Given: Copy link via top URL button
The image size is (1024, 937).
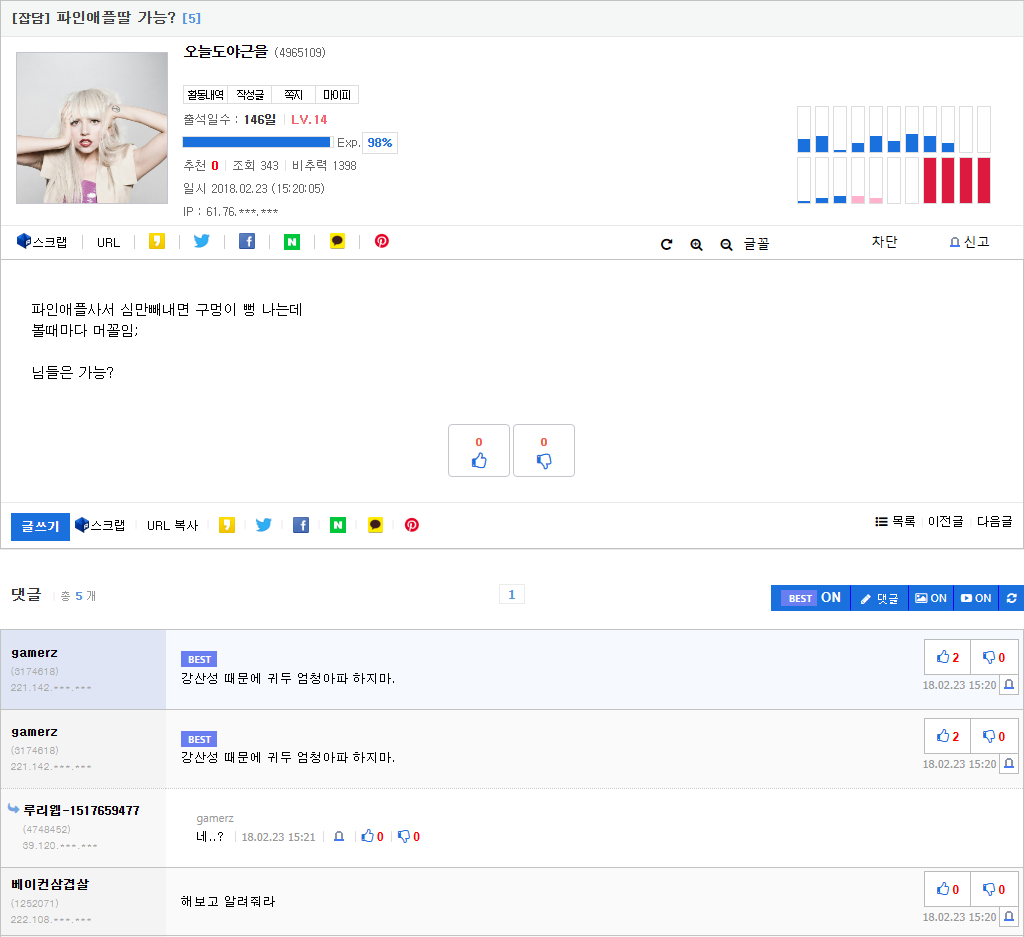Looking at the screenshot, I should (x=108, y=242).
